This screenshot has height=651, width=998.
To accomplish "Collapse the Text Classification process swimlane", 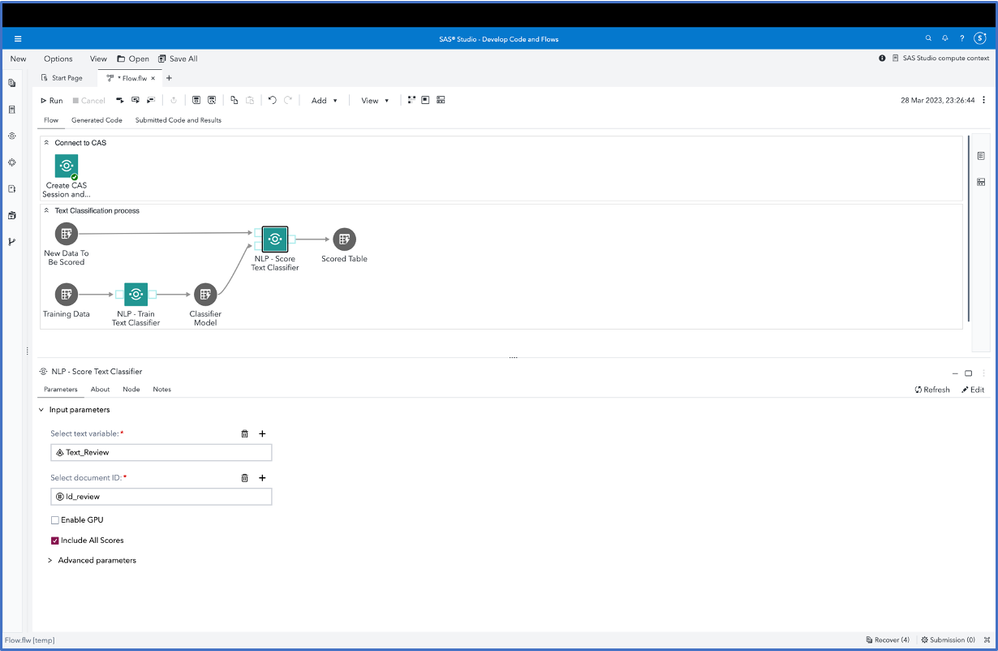I will [x=46, y=211].
